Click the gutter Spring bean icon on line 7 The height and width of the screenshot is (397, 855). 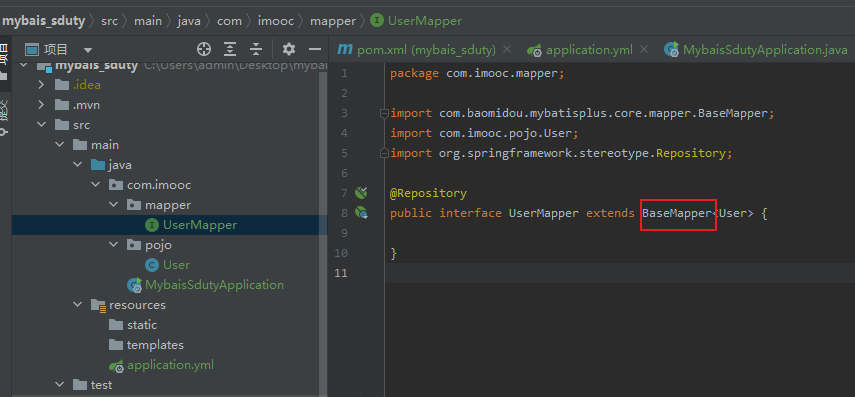pos(361,193)
